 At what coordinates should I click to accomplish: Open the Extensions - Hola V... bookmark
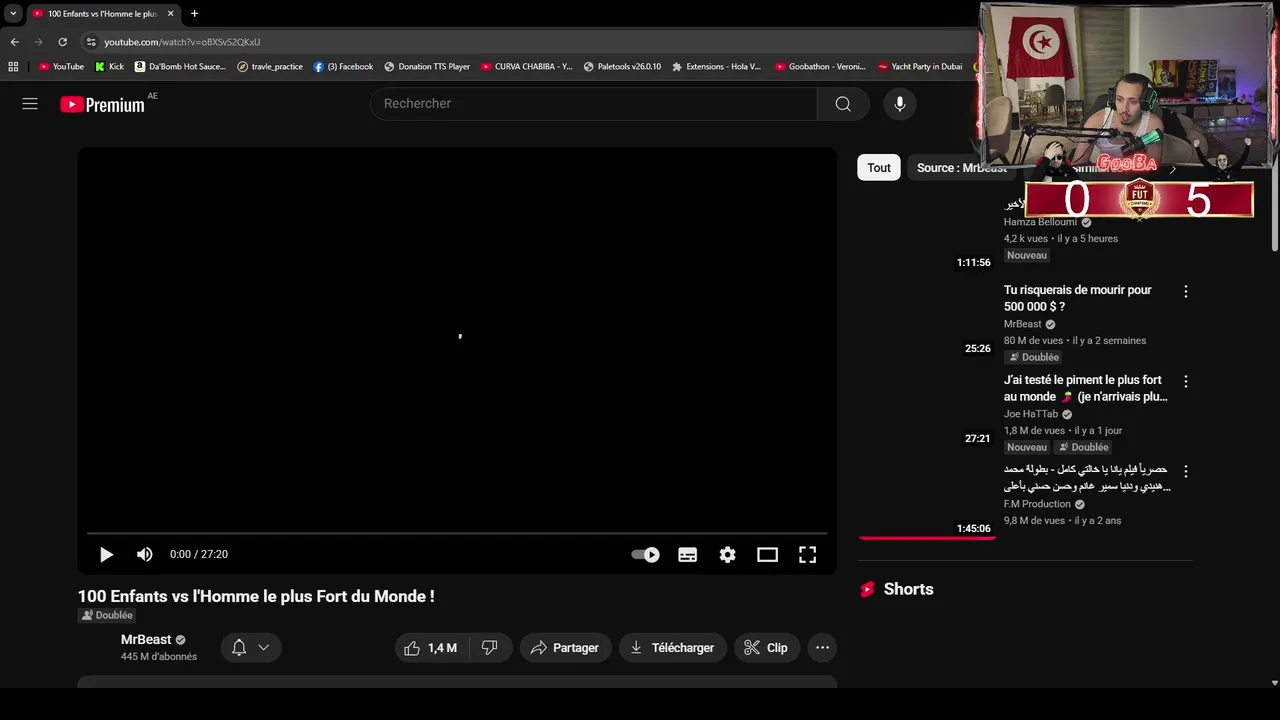coord(716,67)
